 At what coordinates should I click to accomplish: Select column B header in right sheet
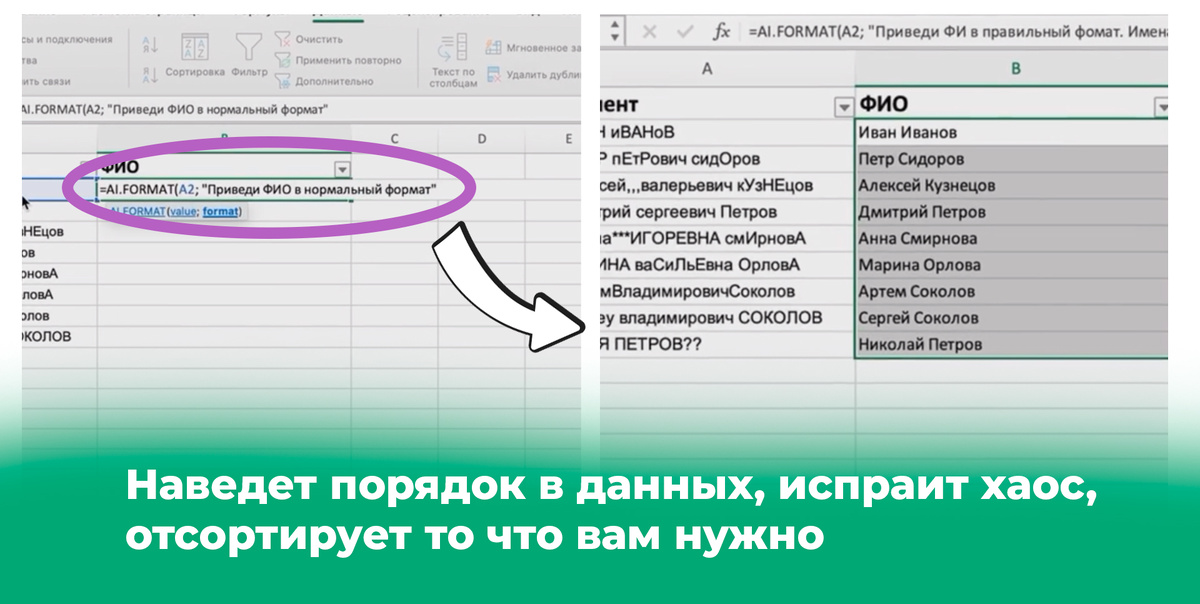coord(1014,69)
